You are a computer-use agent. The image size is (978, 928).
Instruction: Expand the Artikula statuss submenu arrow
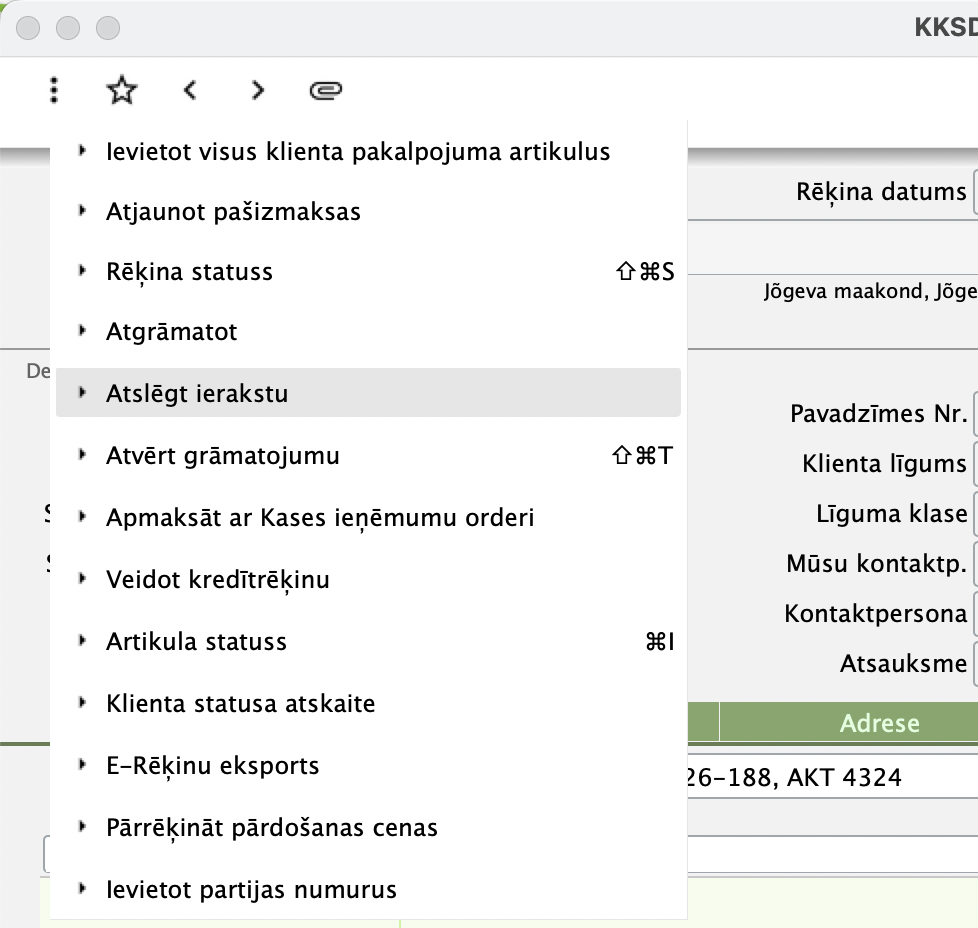(81, 641)
